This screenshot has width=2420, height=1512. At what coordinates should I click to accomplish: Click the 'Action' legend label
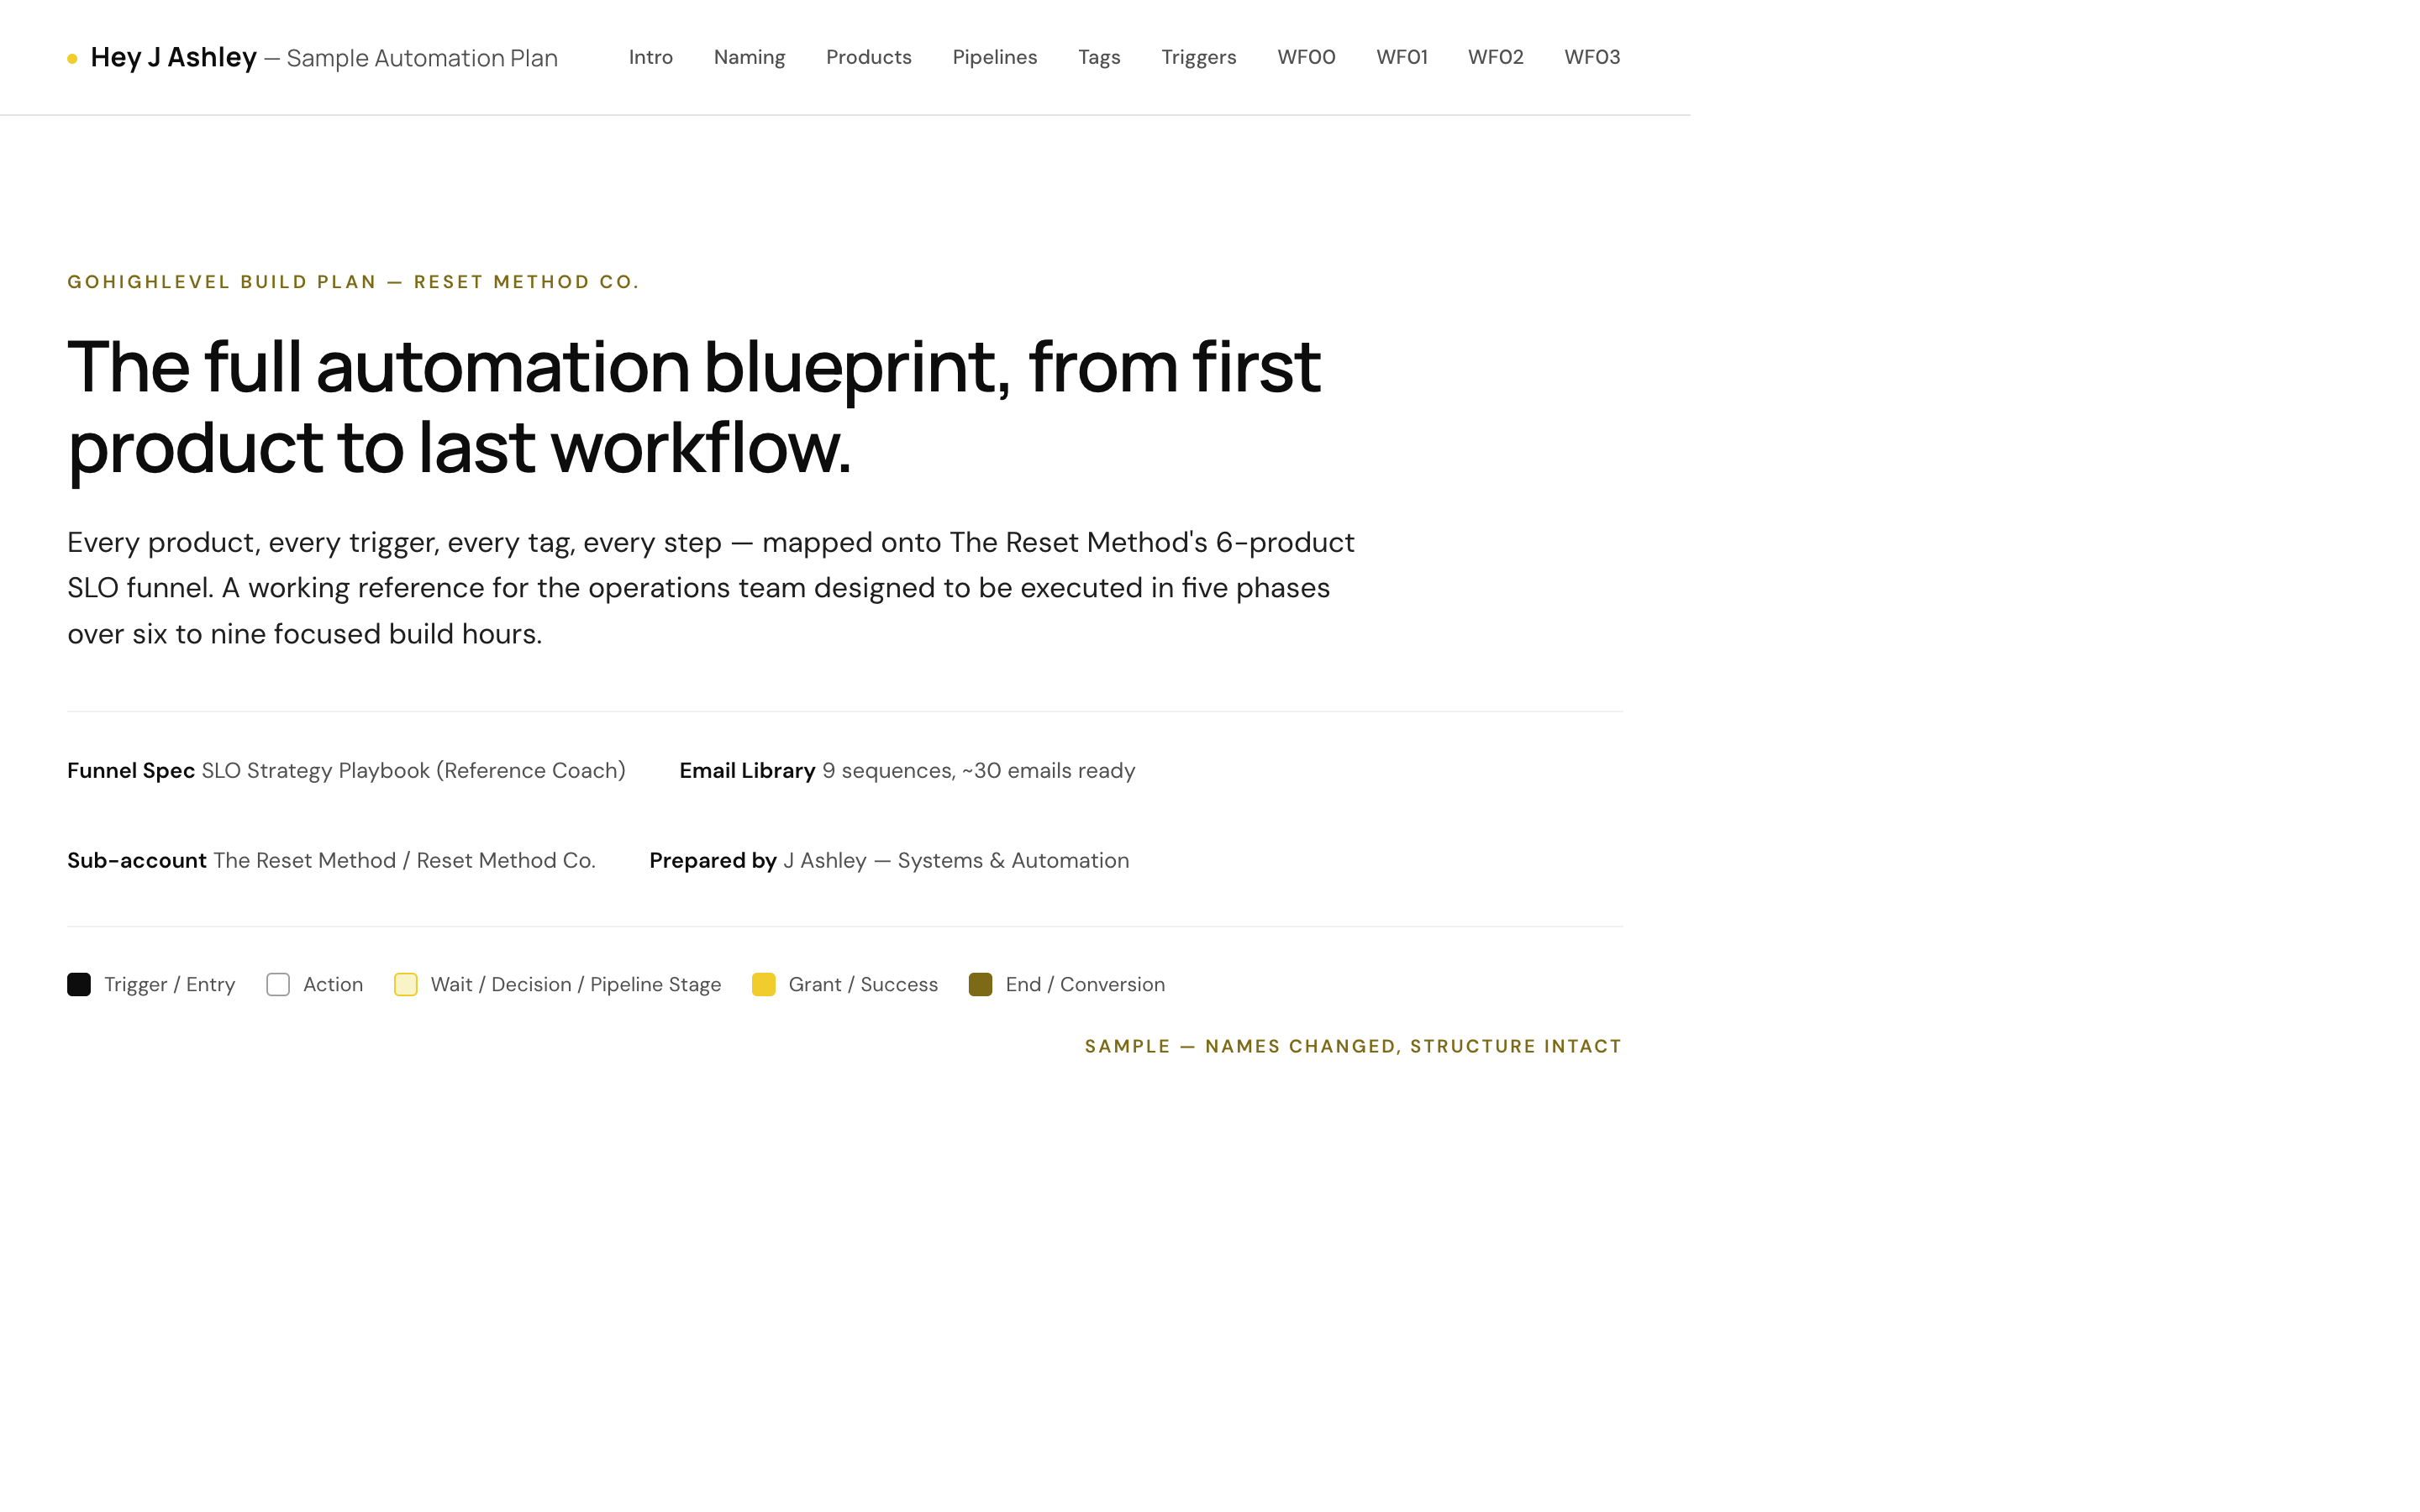click(x=333, y=984)
